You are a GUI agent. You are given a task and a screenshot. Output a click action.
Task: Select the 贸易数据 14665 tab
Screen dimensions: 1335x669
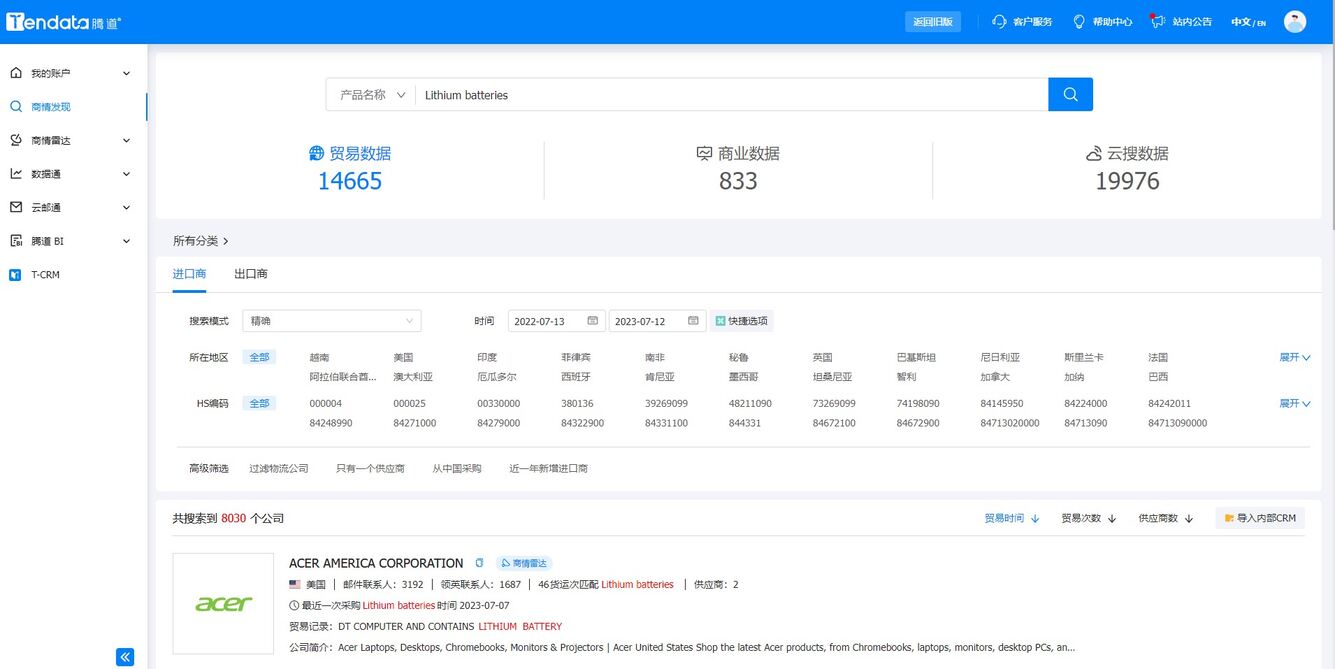click(x=350, y=168)
